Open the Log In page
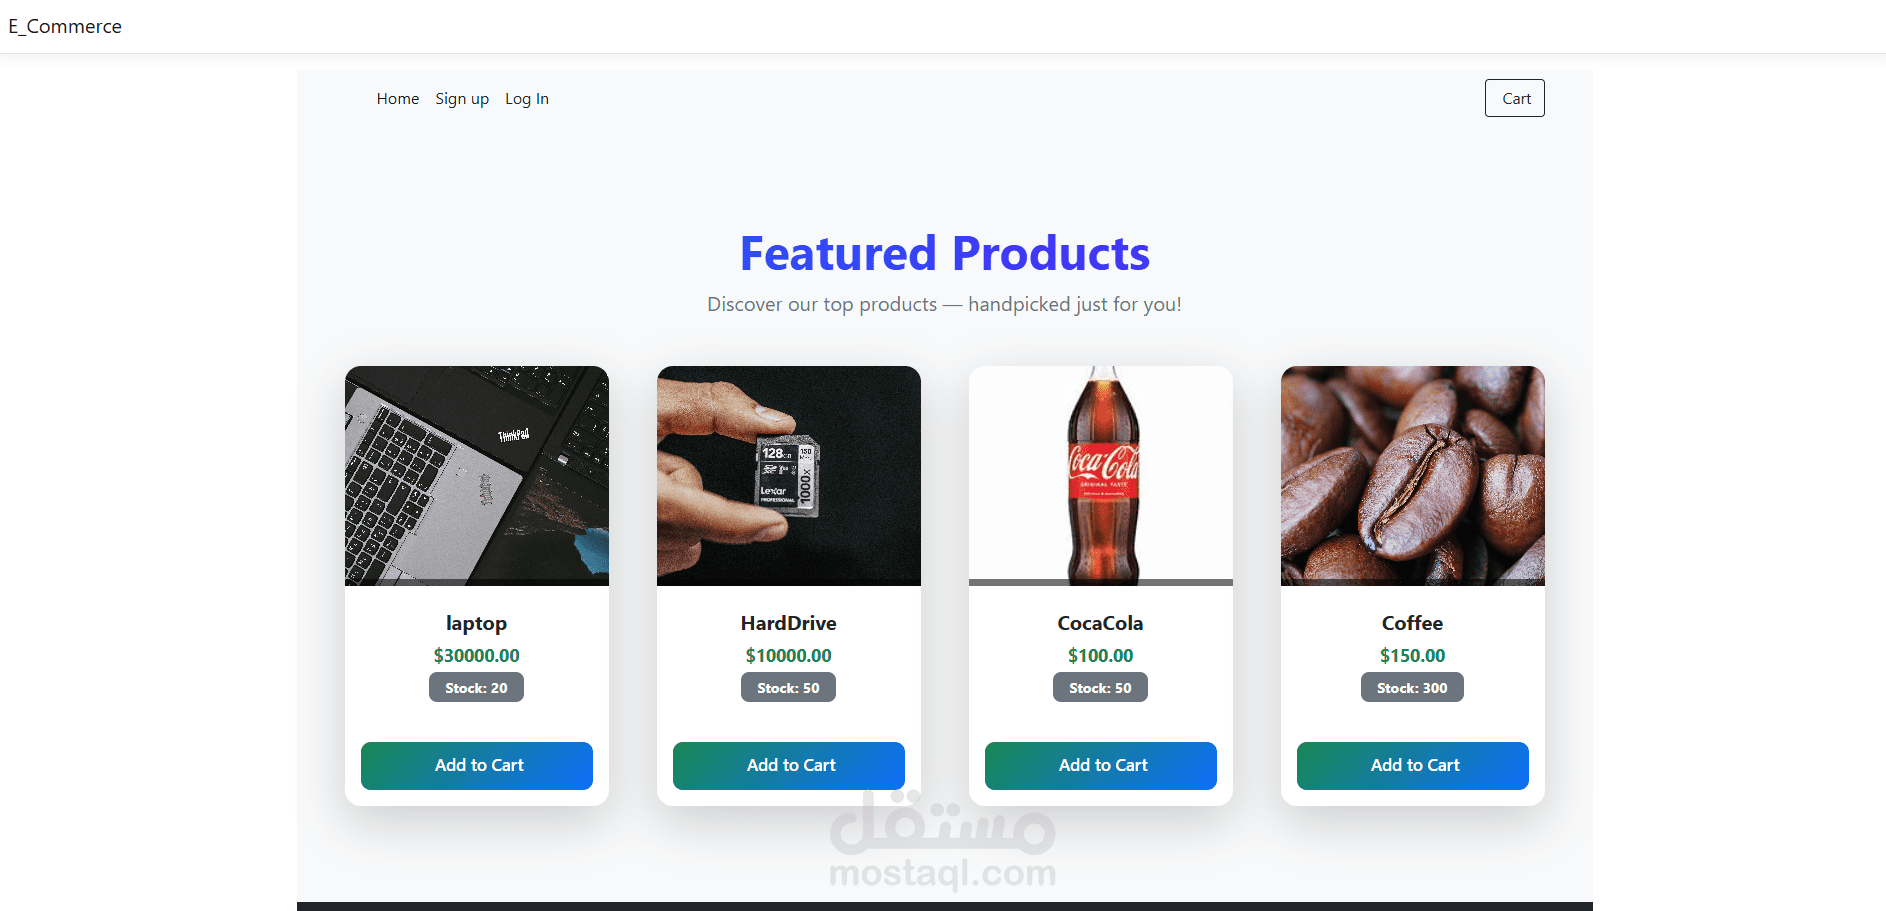Image resolution: width=1886 pixels, height=911 pixels. point(527,99)
